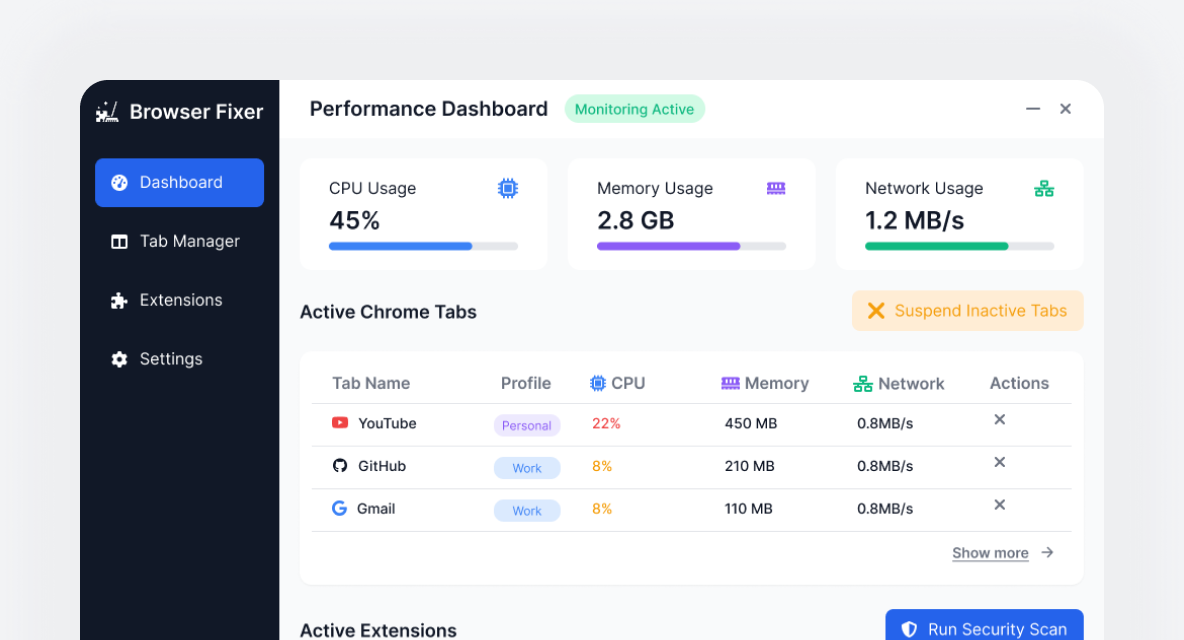The width and height of the screenshot is (1184, 640).
Task: Click the memory icon in Memory Usage card
Action: [x=776, y=188]
